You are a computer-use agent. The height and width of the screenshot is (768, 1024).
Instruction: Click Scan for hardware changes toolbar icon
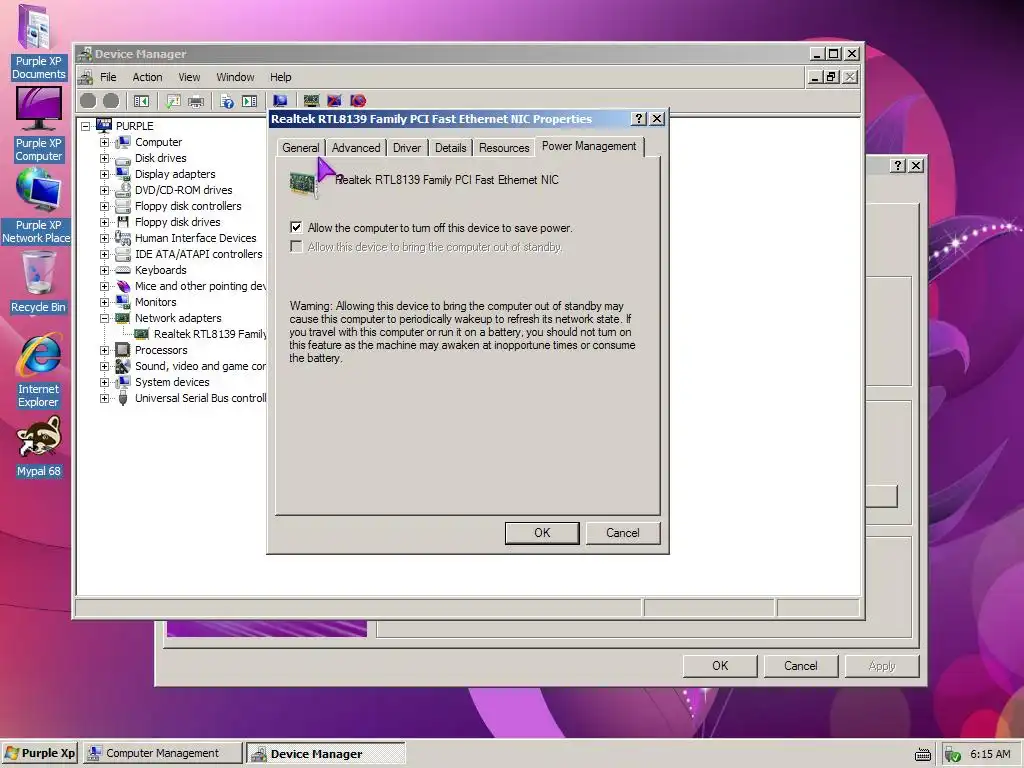tap(280, 101)
